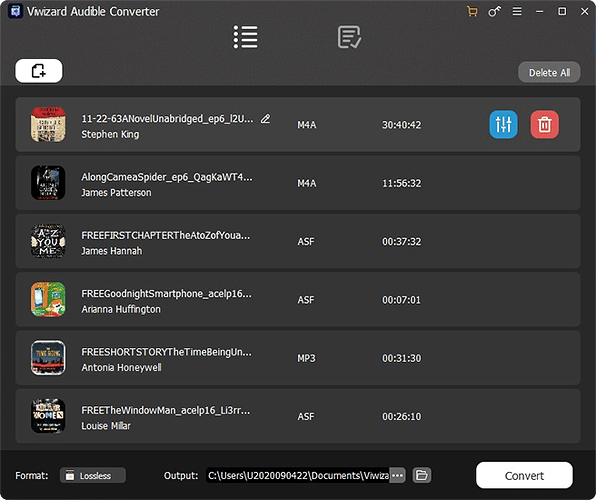Click the ASF label in Arianna Huffington row

coord(306,300)
